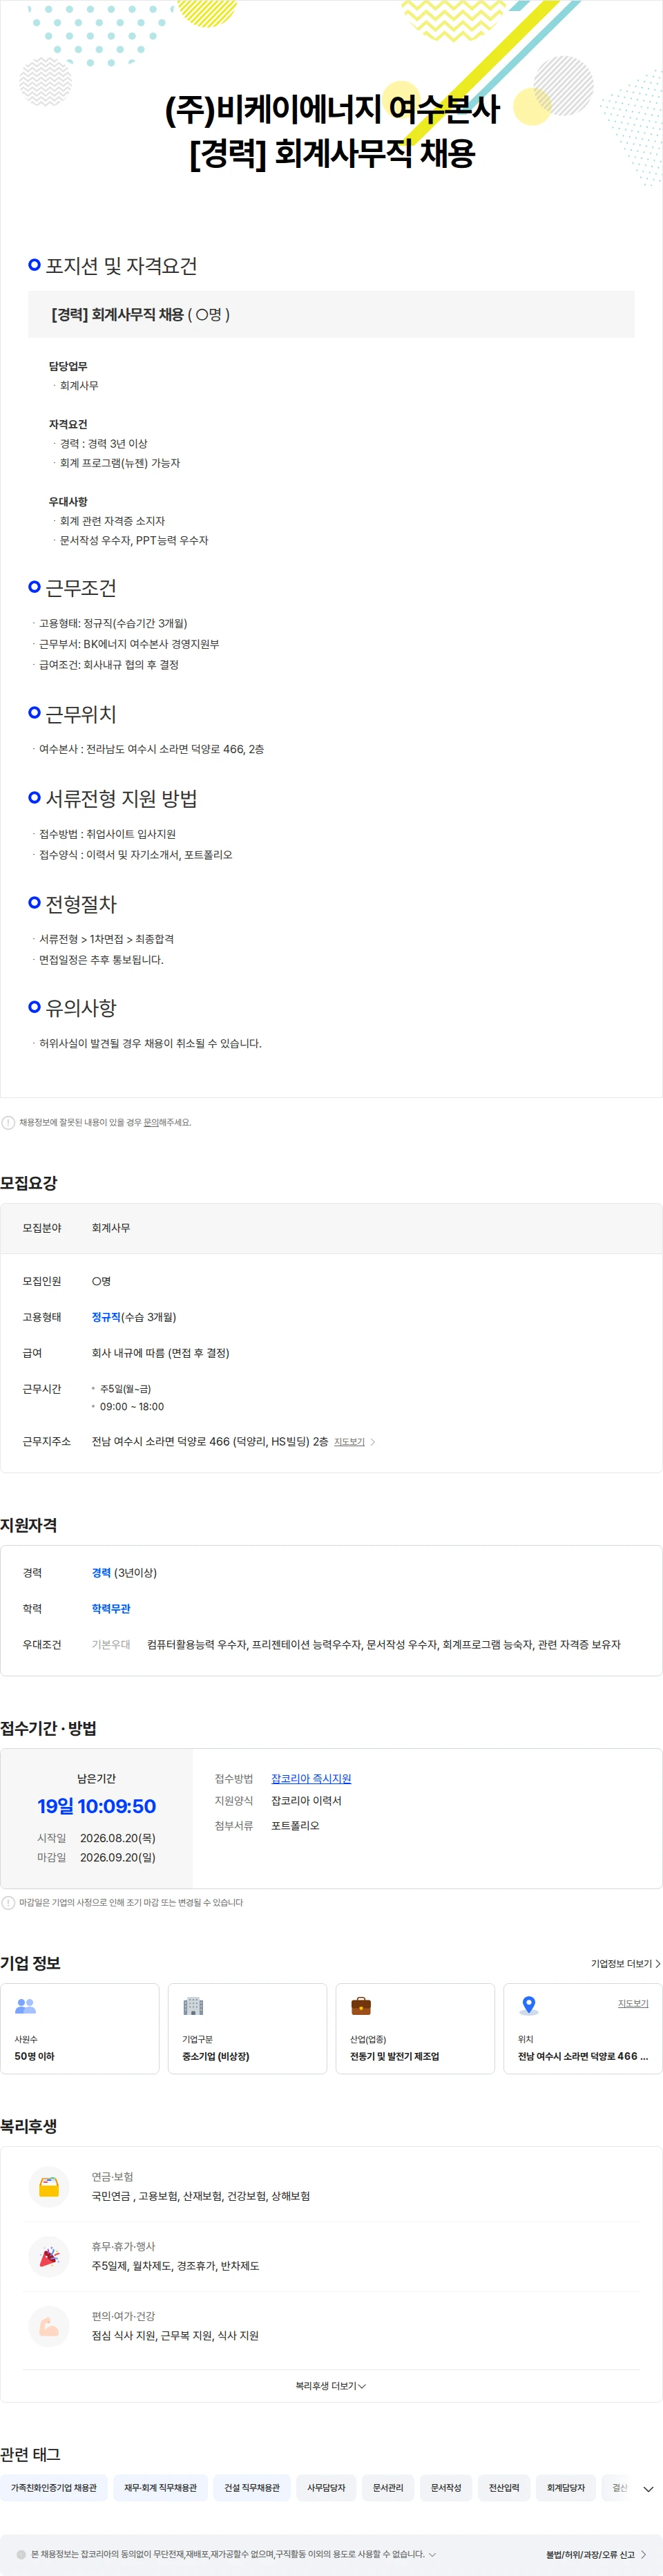The height and width of the screenshot is (2576, 663).
Task: Click the 잡코리아 즉시지원 apply link
Action: (x=311, y=1778)
